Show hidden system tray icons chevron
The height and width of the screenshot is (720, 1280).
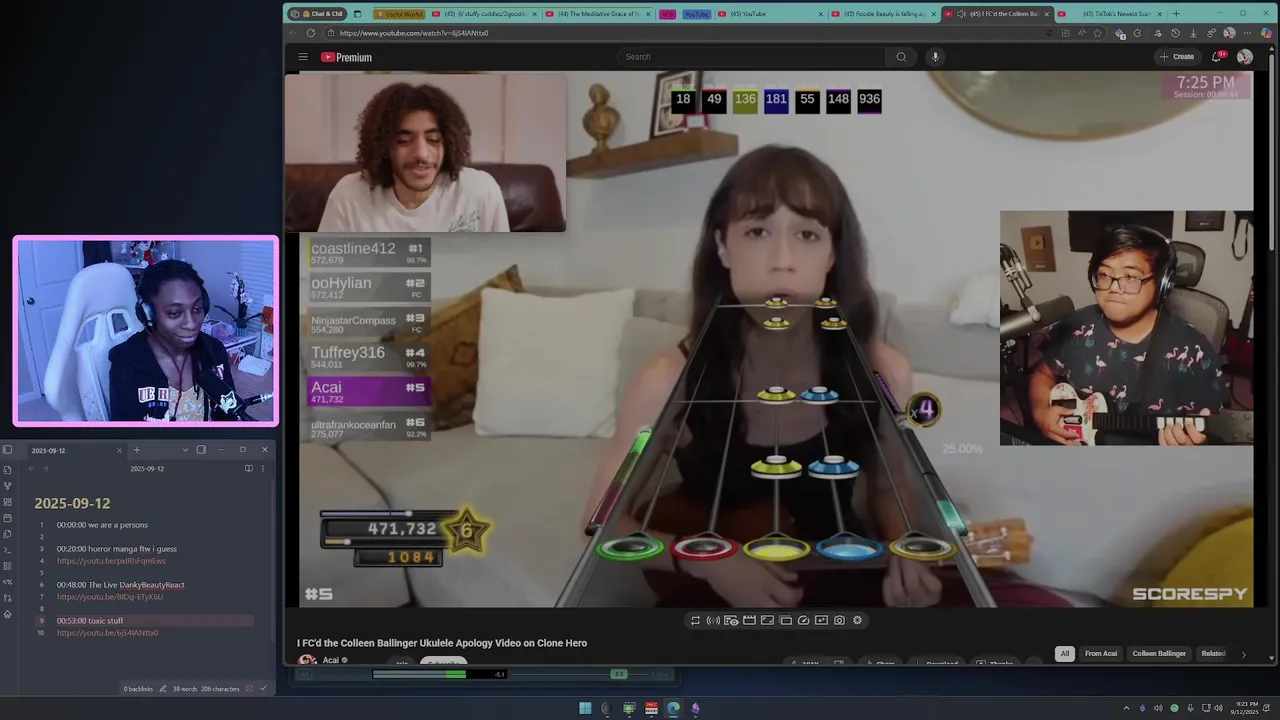[x=1126, y=708]
